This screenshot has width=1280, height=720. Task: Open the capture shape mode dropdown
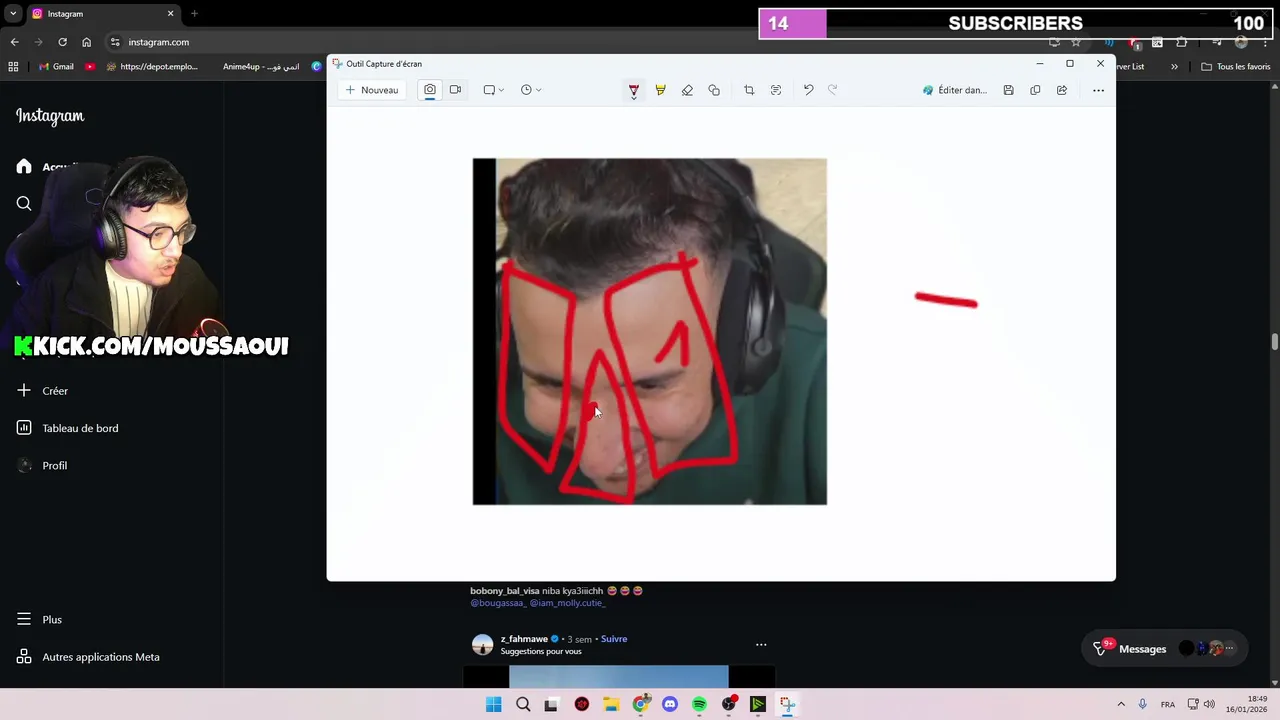pos(493,90)
